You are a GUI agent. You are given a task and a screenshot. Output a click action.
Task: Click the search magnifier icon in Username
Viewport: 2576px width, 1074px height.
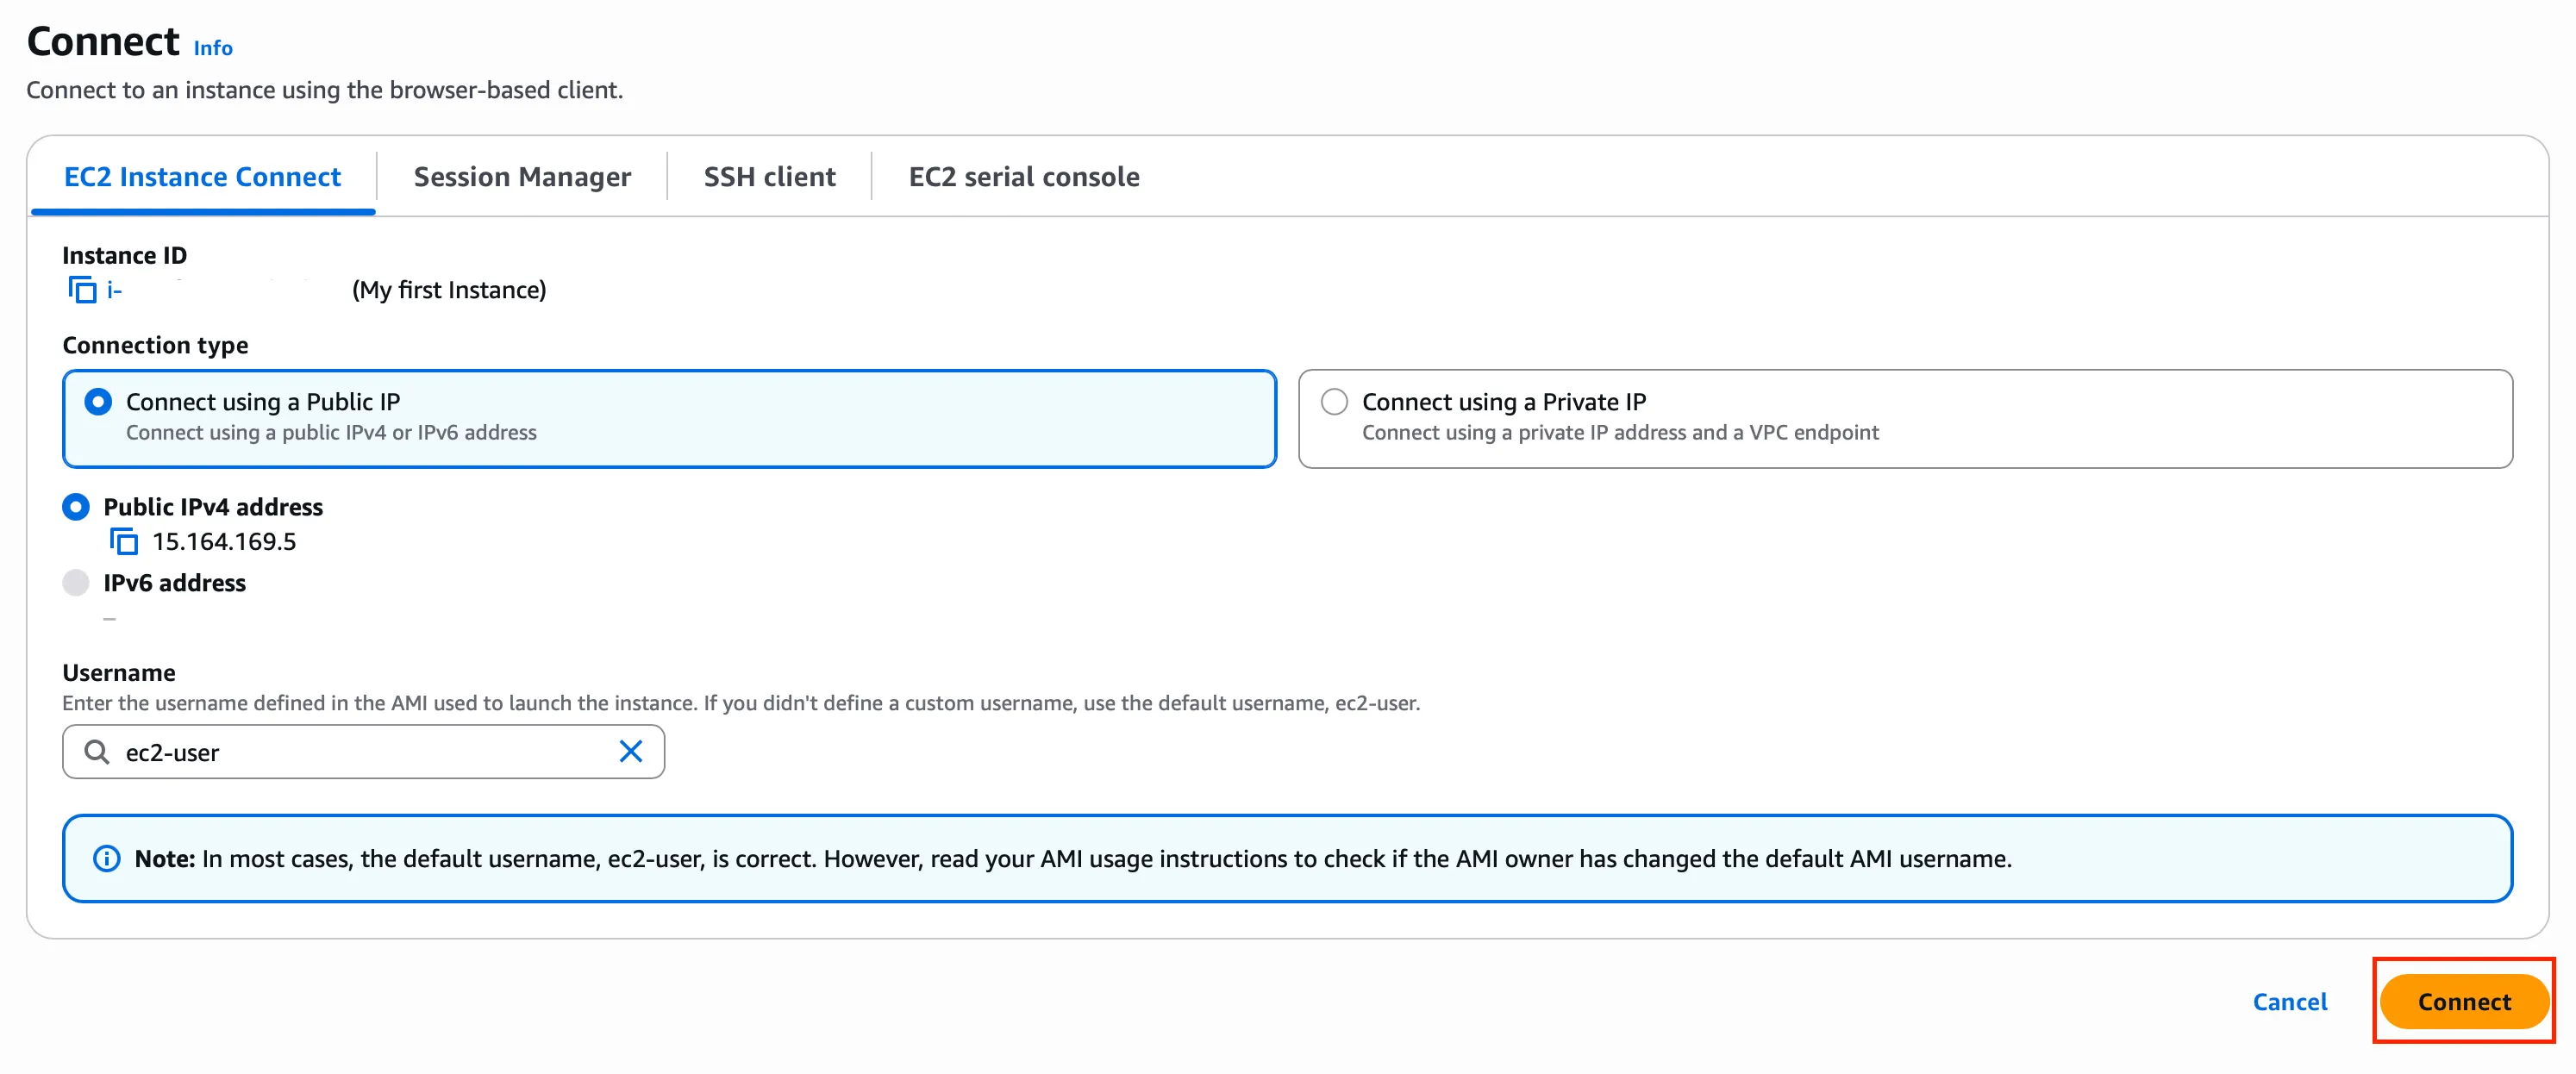[x=96, y=751]
